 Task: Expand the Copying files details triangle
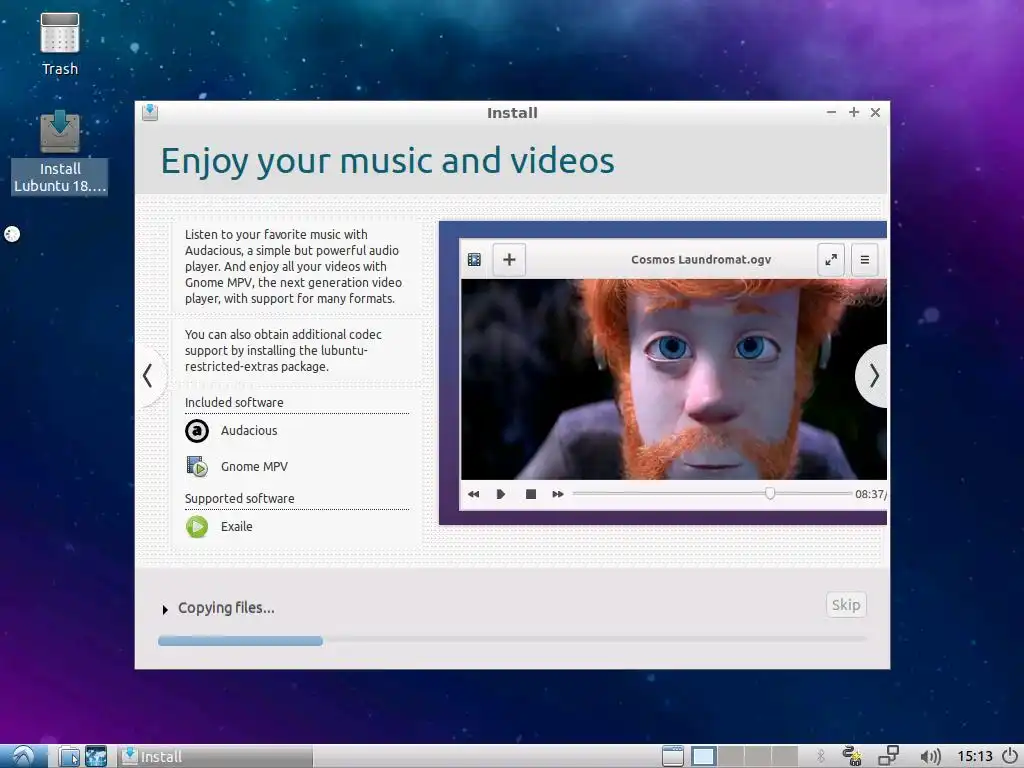pyautogui.click(x=165, y=609)
